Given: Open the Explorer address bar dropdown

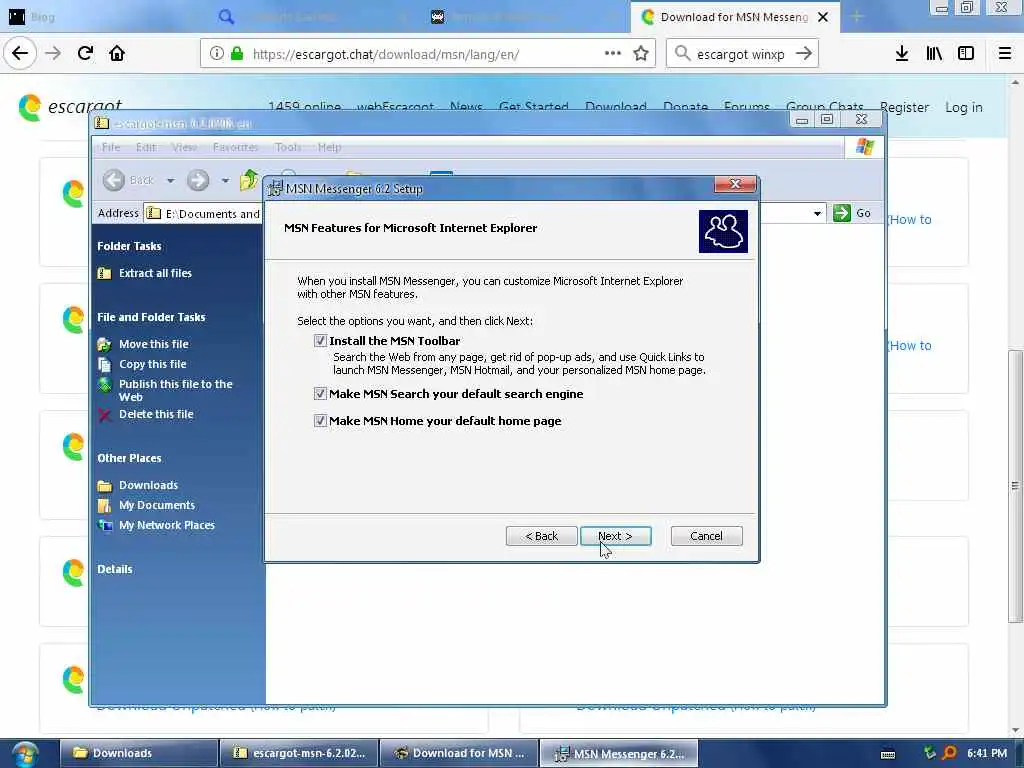Looking at the screenshot, I should point(817,214).
